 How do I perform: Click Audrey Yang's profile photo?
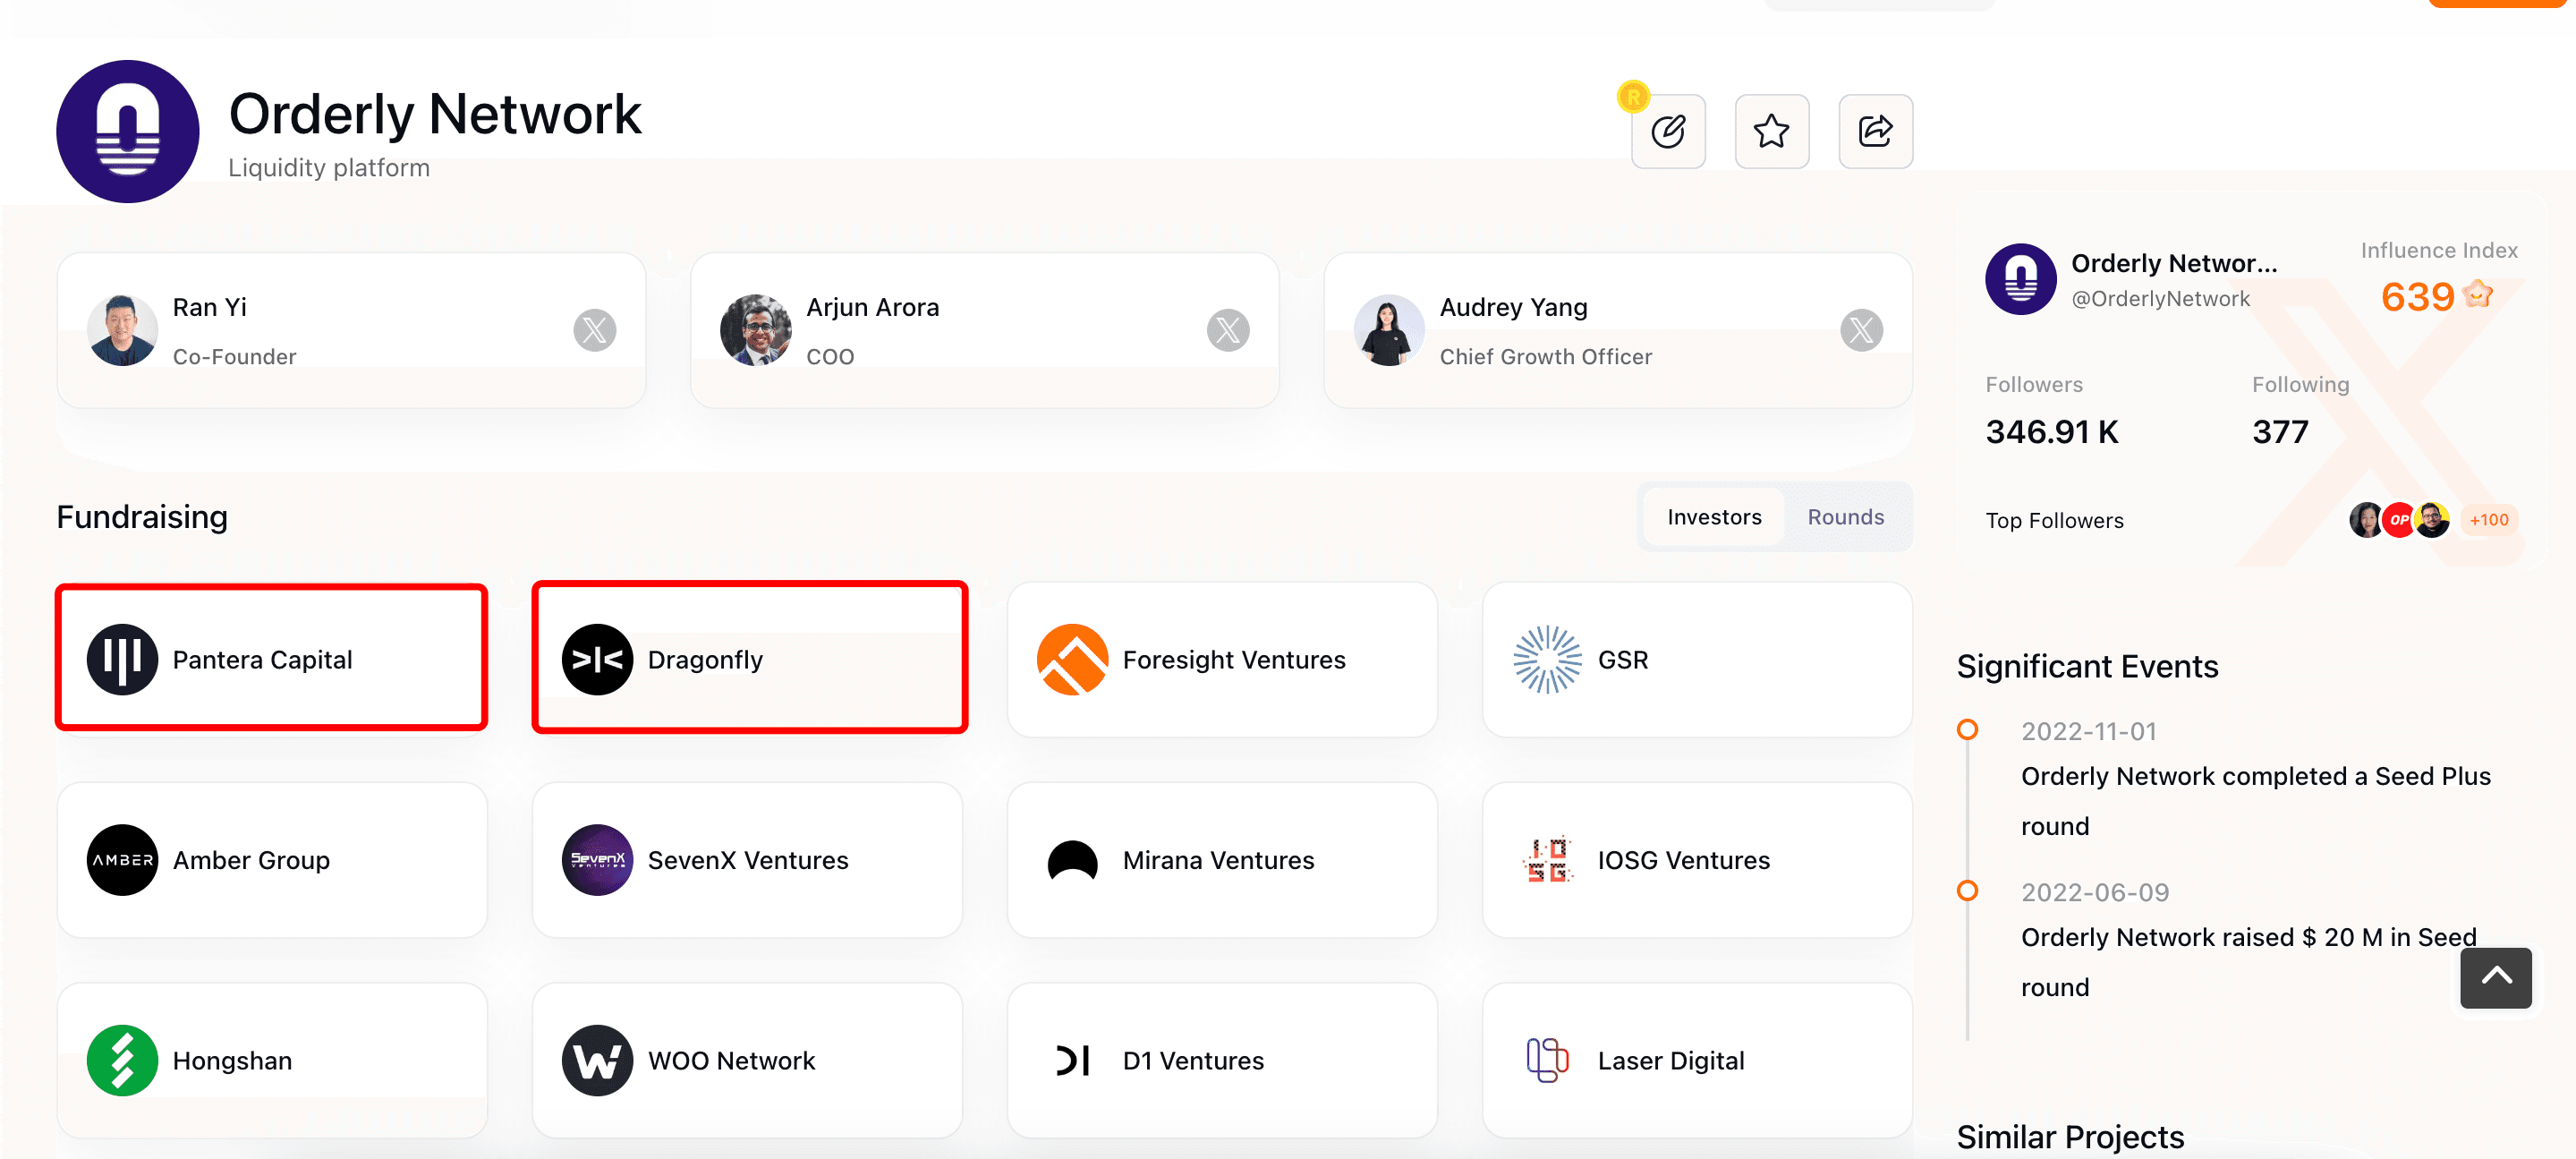coord(1389,330)
